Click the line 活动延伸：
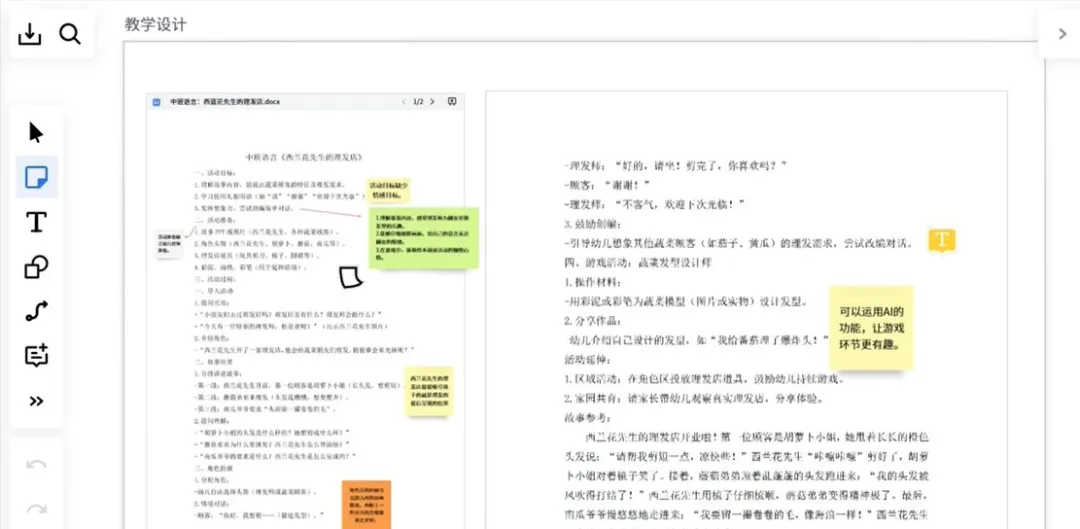 tap(588, 360)
